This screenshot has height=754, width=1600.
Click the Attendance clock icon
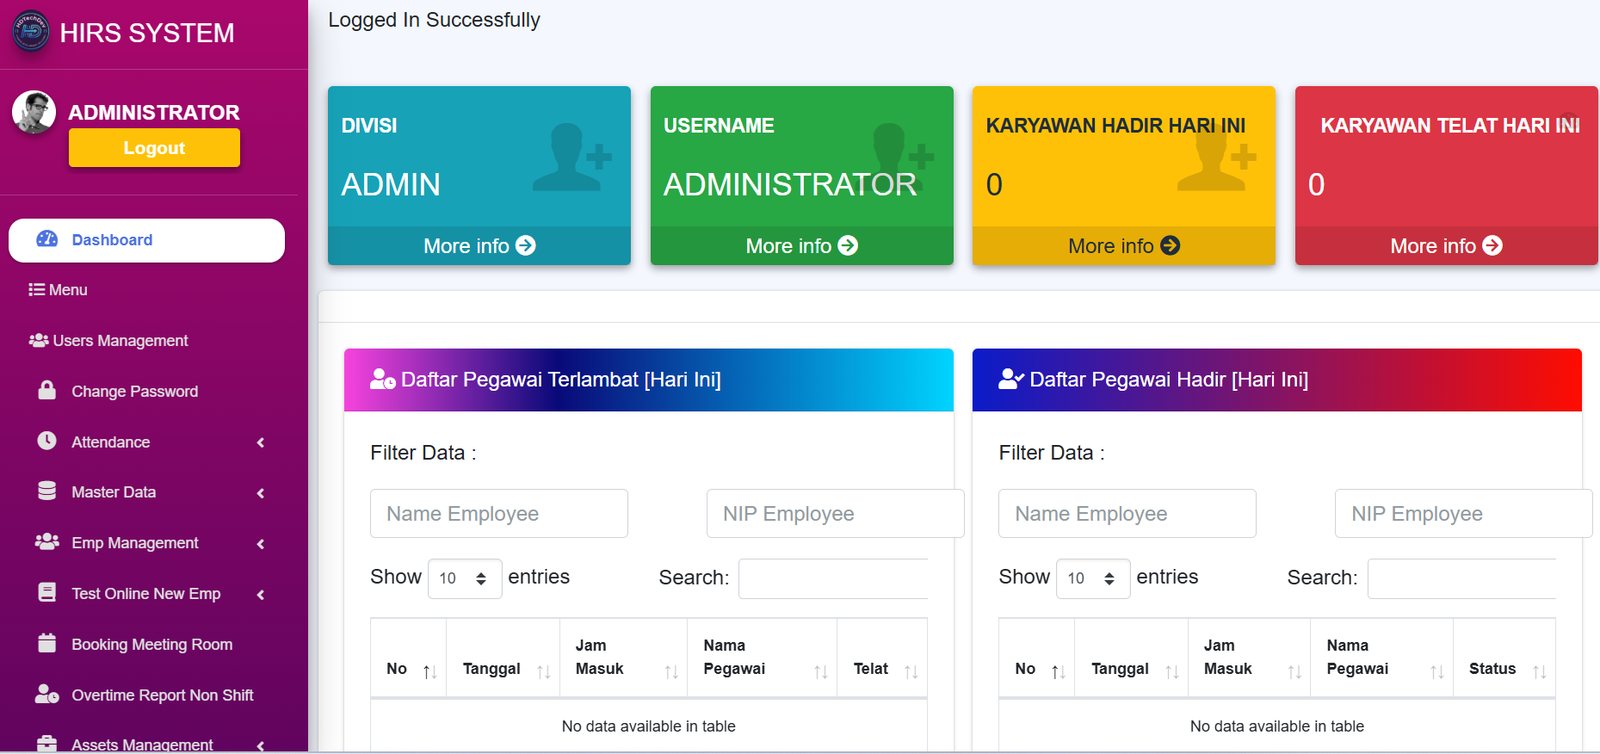[47, 440]
